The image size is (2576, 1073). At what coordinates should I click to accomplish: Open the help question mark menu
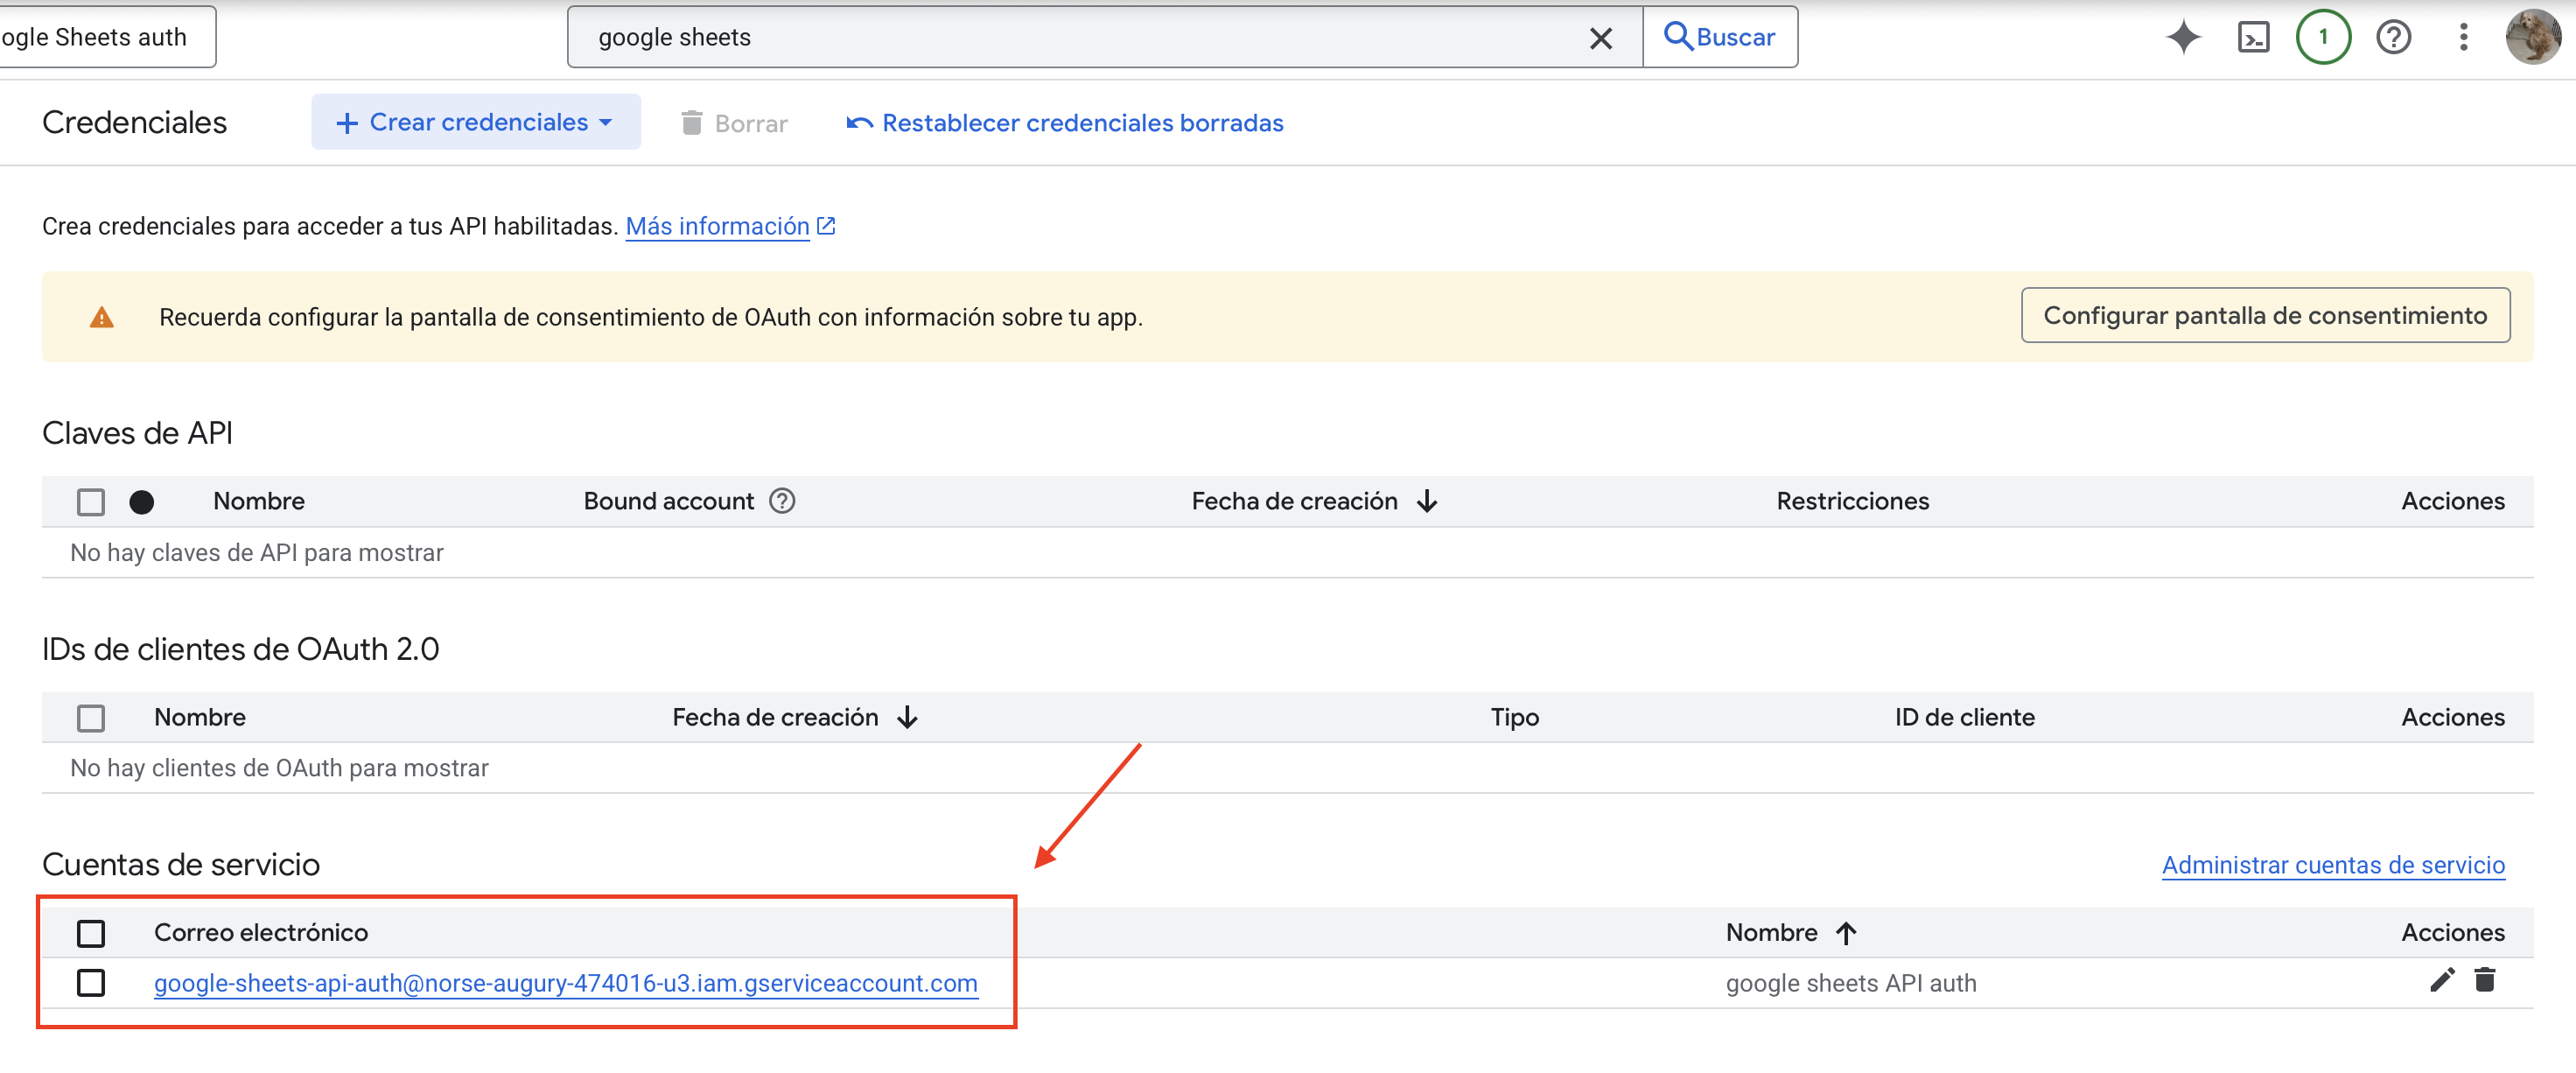pyautogui.click(x=2393, y=37)
